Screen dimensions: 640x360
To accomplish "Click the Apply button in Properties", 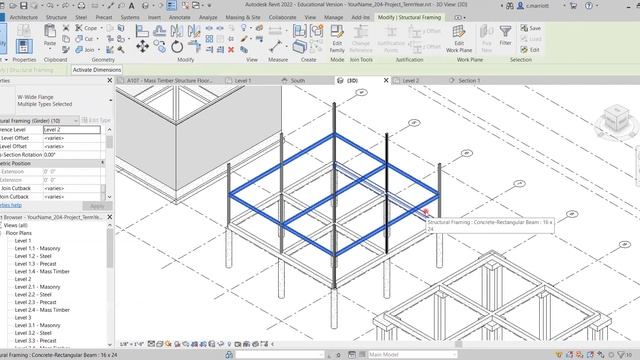I will (x=97, y=206).
